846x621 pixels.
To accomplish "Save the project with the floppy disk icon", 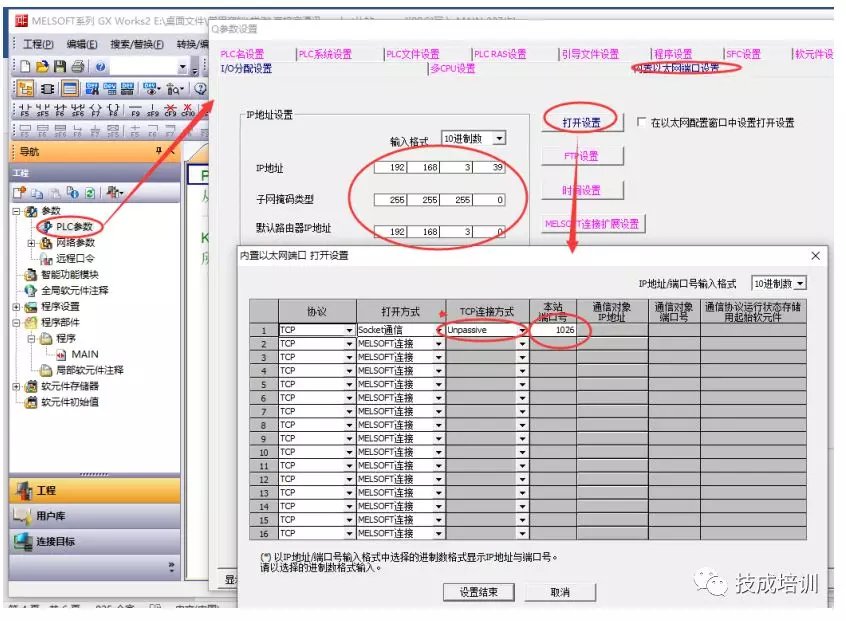I will (x=59, y=66).
